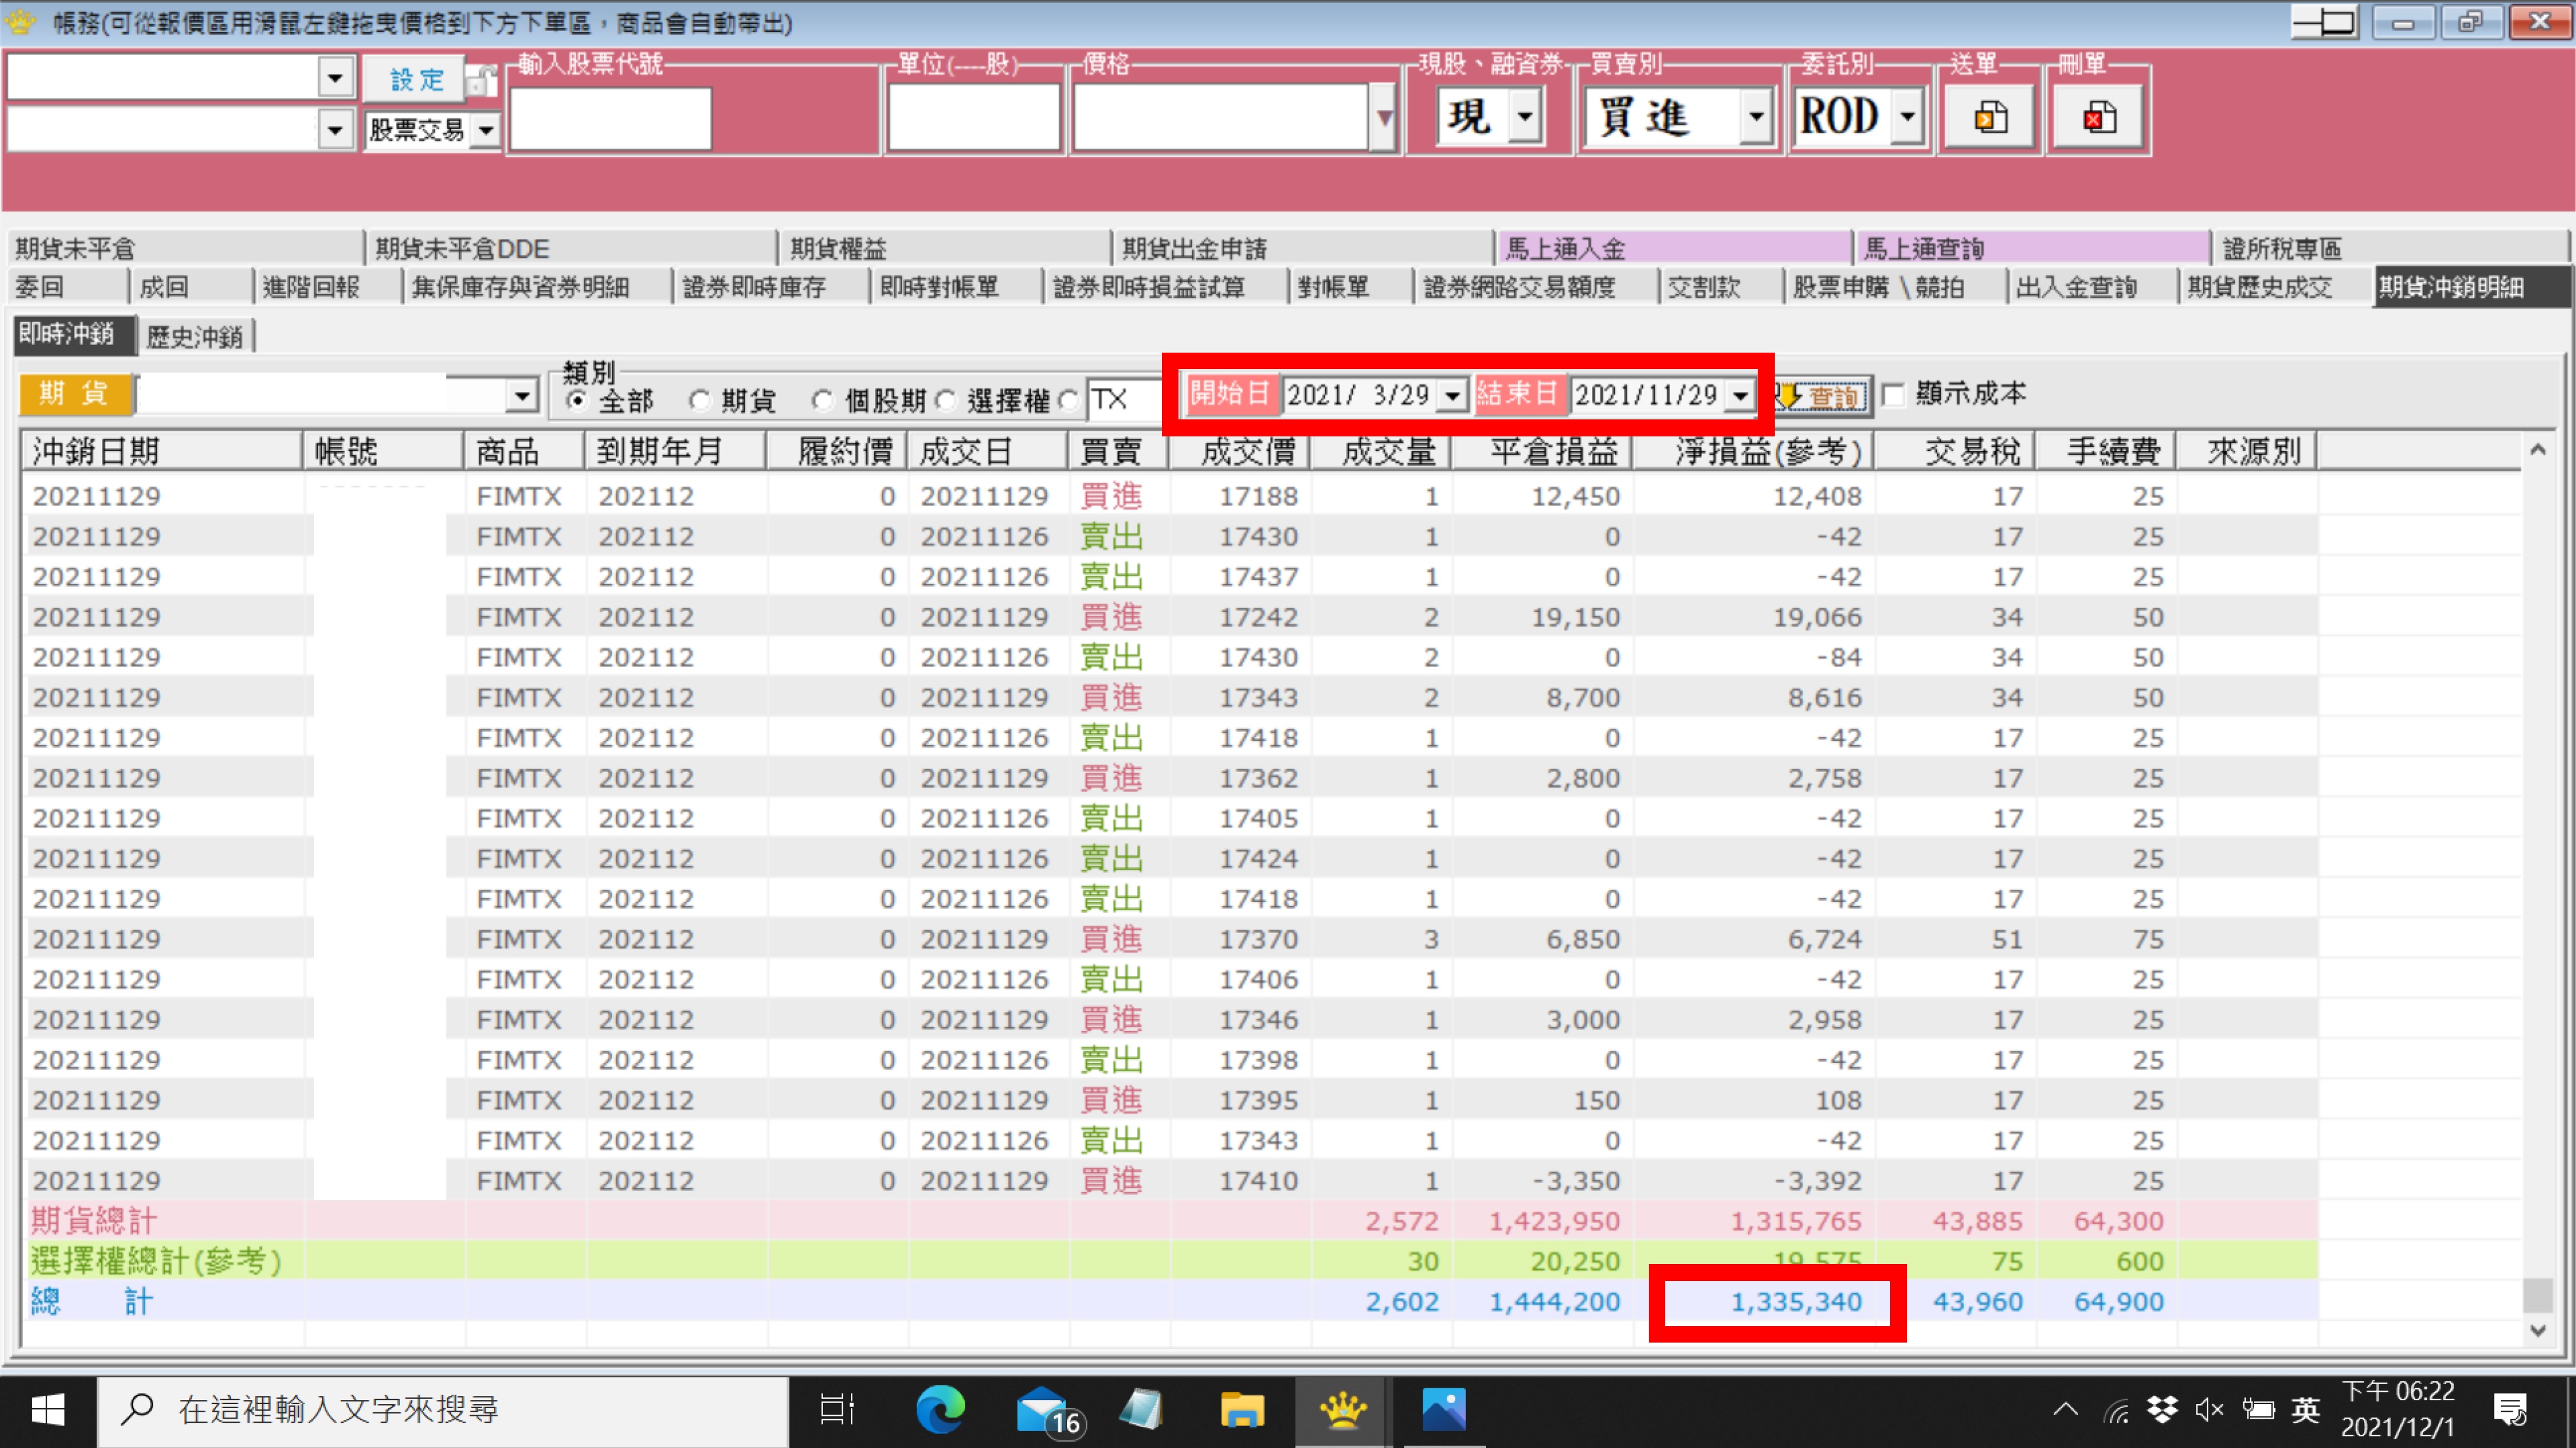Viewport: 2576px width, 1448px height.
Task: Switch to the 歷史沖銷 tab
Action: (195, 337)
